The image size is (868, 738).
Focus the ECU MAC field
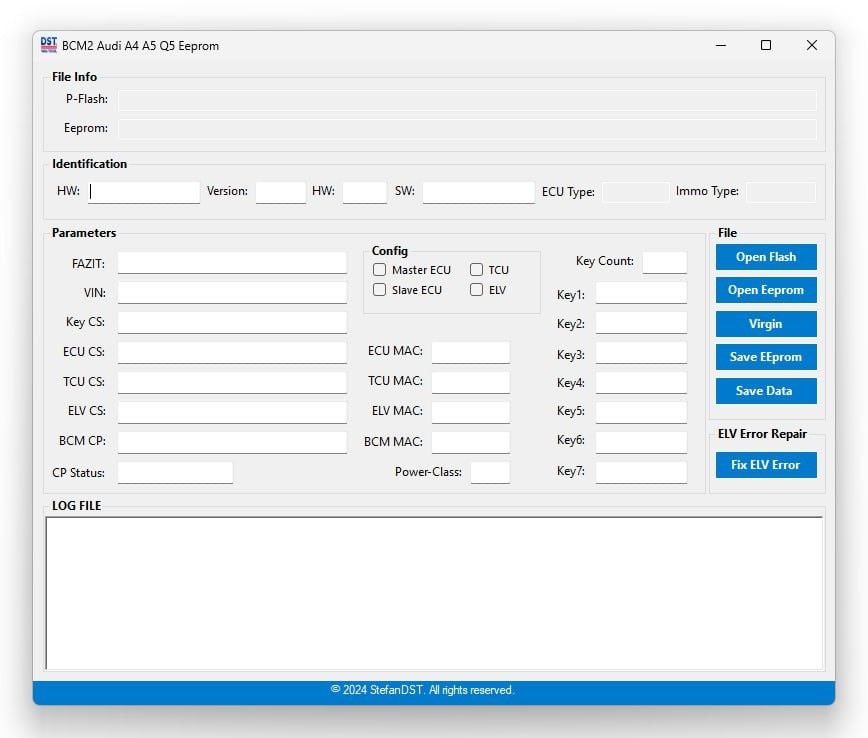470,352
